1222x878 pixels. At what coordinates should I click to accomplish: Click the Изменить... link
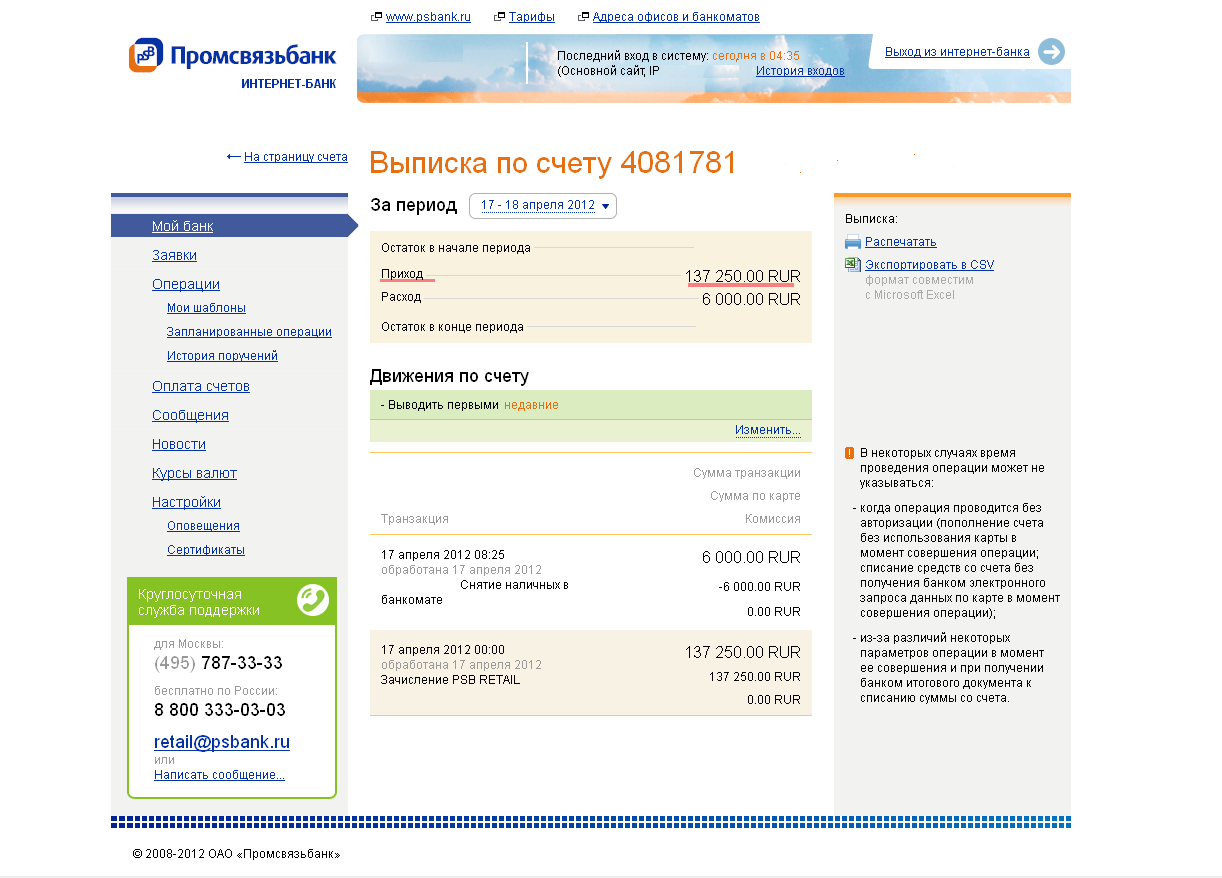click(768, 430)
